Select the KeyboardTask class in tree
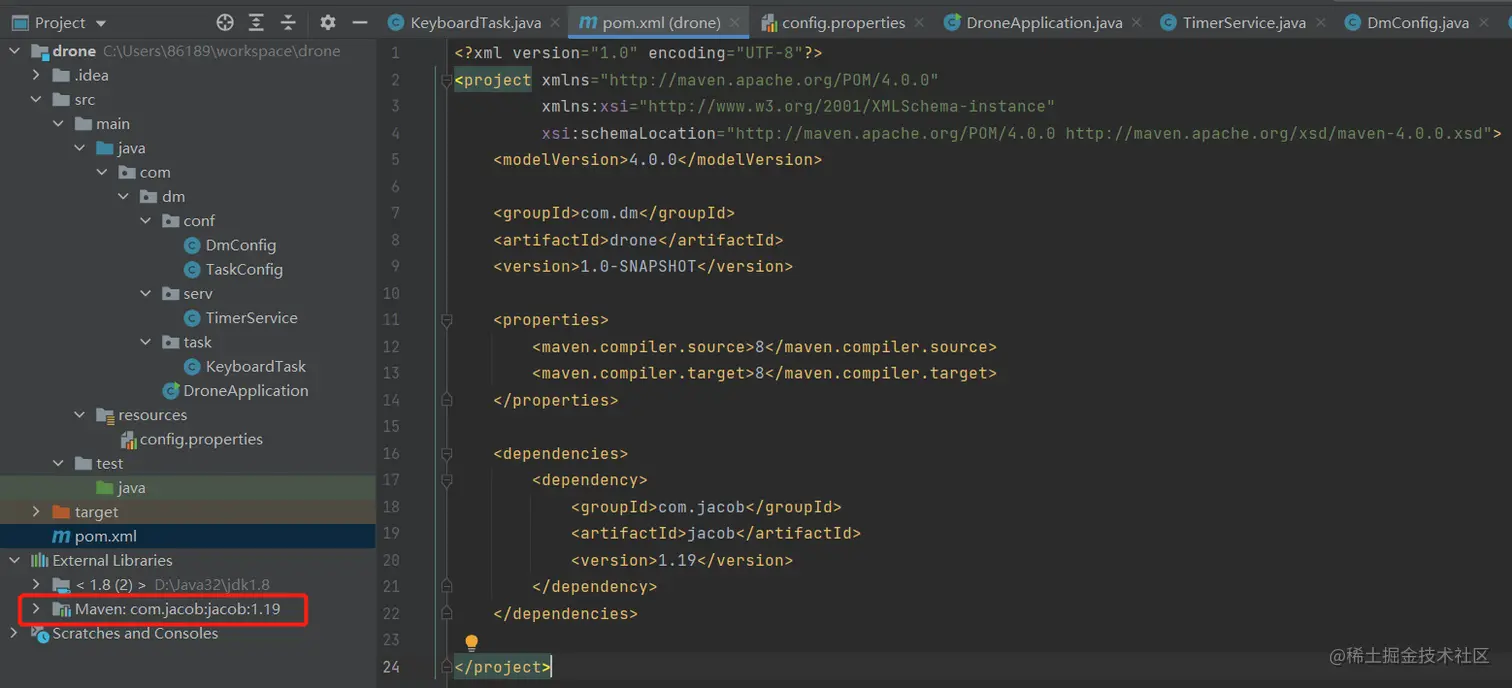Image resolution: width=1512 pixels, height=688 pixels. pos(245,366)
